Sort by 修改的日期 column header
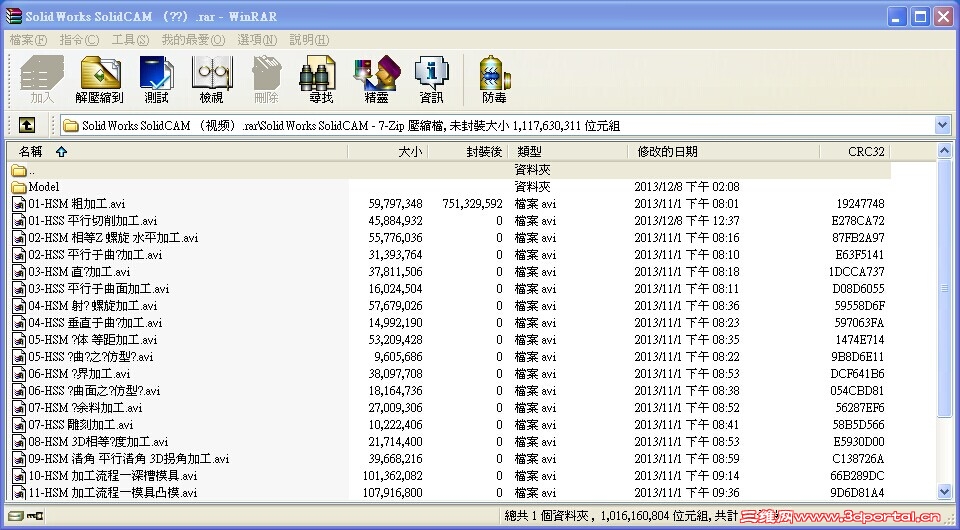The height and width of the screenshot is (530, 960). point(724,152)
